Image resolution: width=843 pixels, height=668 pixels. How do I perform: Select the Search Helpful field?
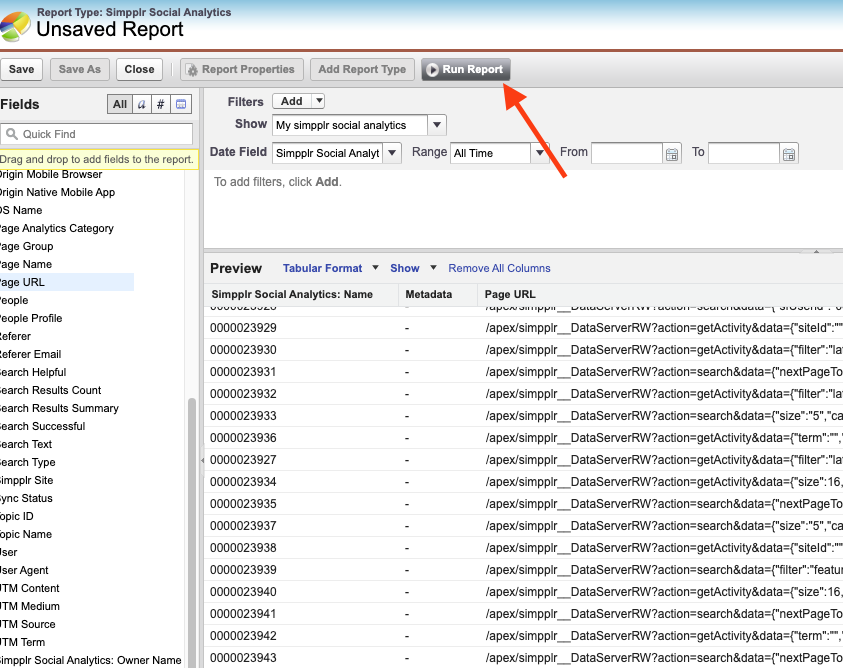[x=33, y=372]
